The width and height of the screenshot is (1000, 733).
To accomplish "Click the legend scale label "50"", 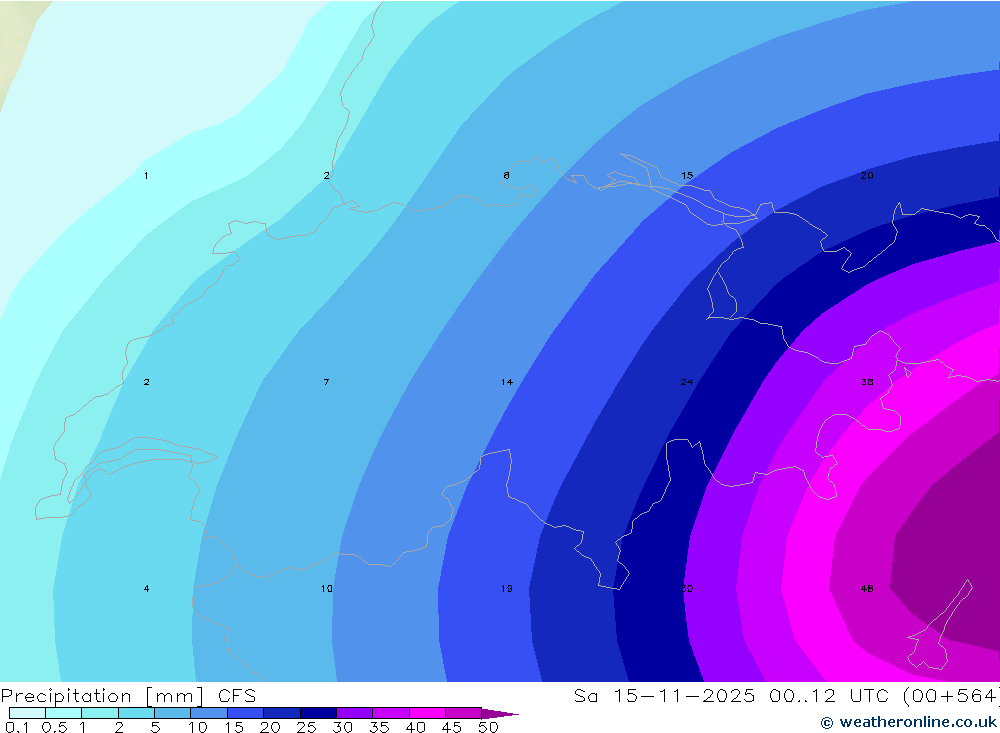I will (488, 727).
